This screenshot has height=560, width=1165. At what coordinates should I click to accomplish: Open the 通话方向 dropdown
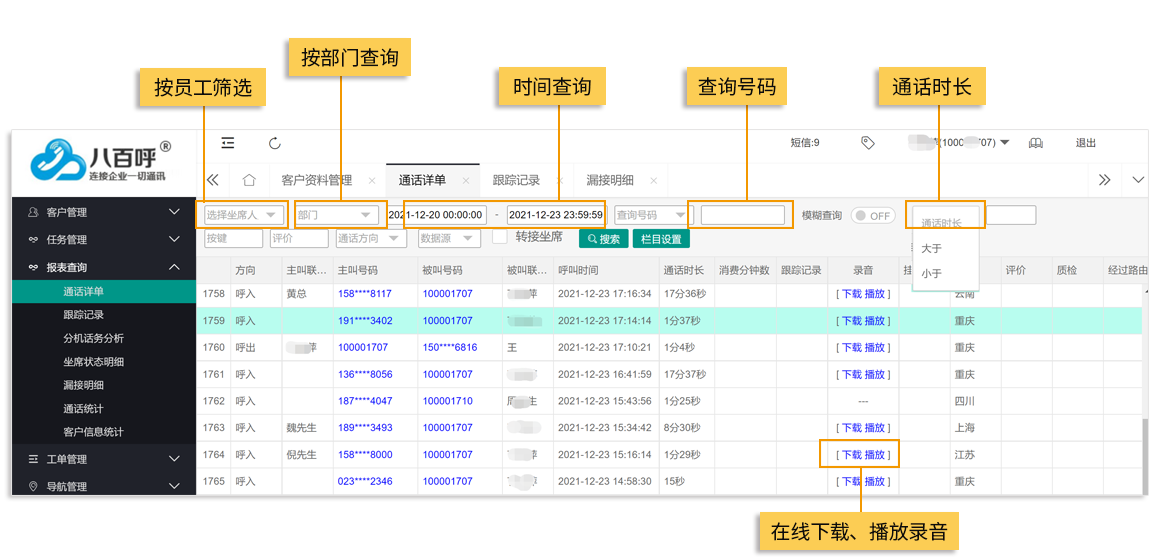(x=371, y=239)
